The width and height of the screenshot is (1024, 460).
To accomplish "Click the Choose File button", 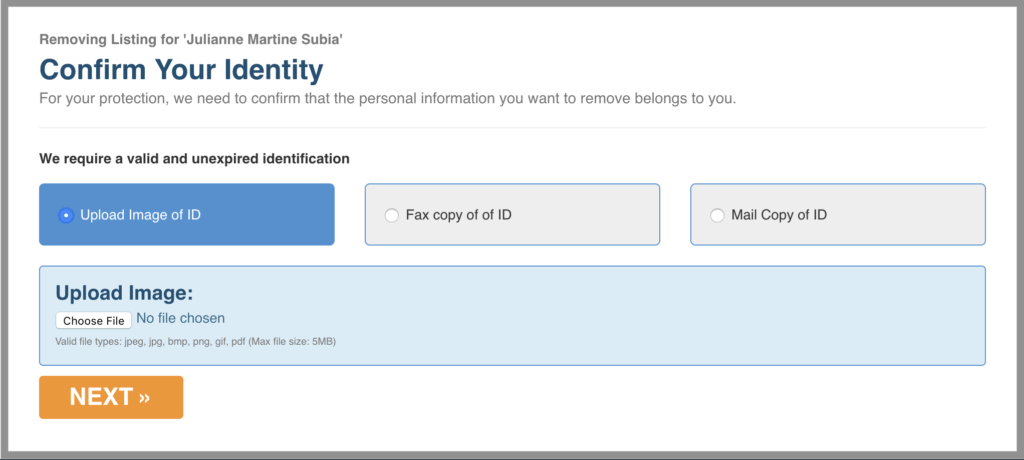I will pyautogui.click(x=93, y=320).
